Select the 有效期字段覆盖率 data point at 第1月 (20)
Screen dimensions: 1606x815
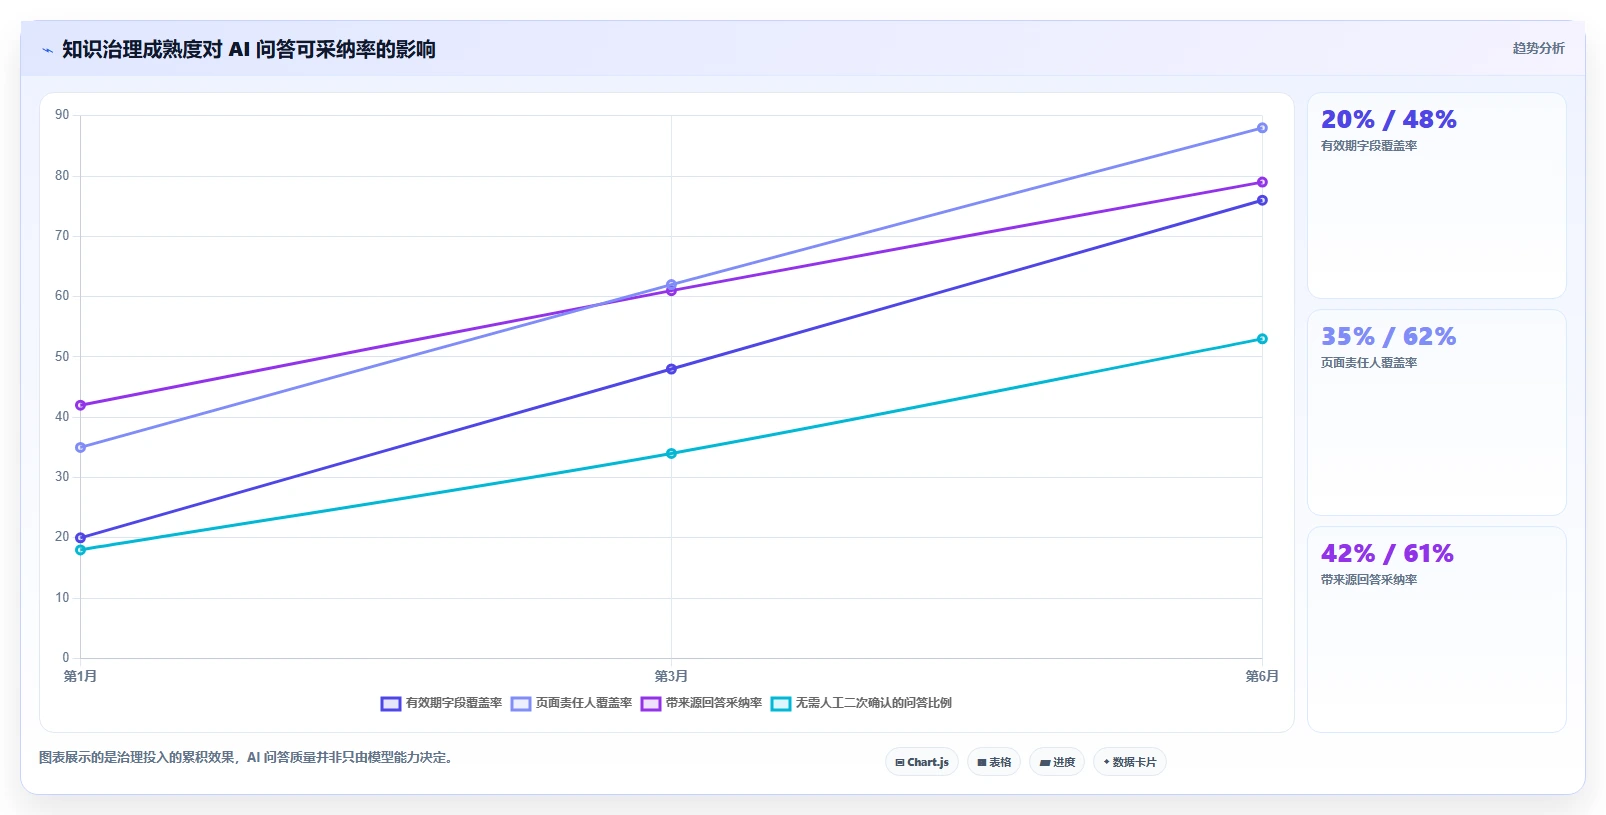click(x=80, y=538)
